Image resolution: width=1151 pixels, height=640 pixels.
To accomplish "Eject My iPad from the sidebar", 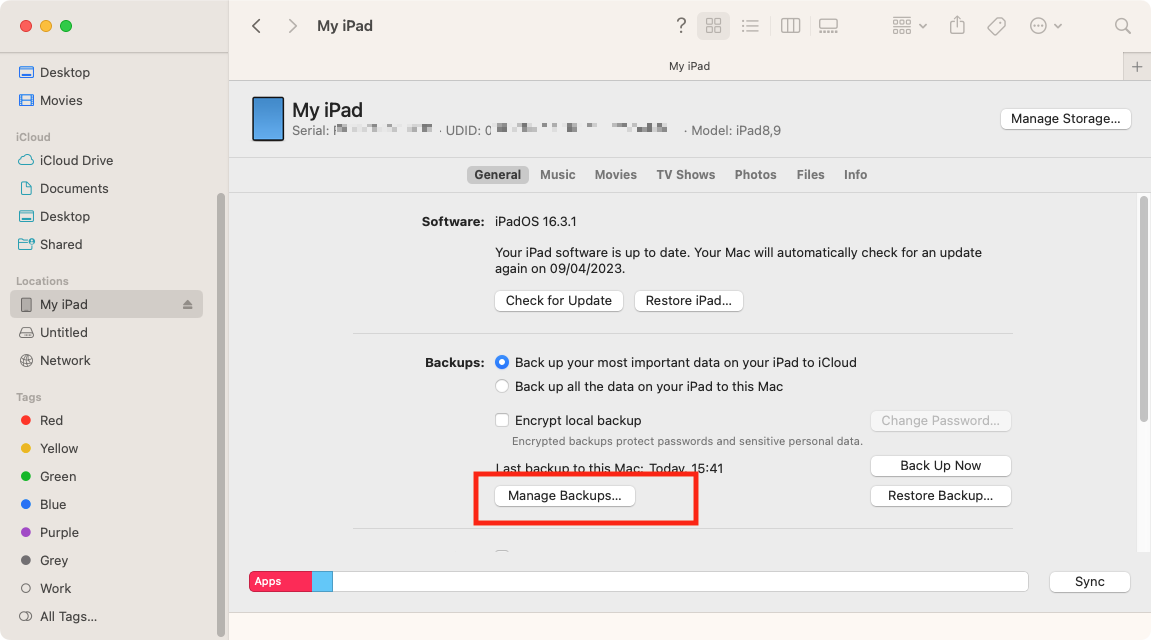I will (188, 305).
